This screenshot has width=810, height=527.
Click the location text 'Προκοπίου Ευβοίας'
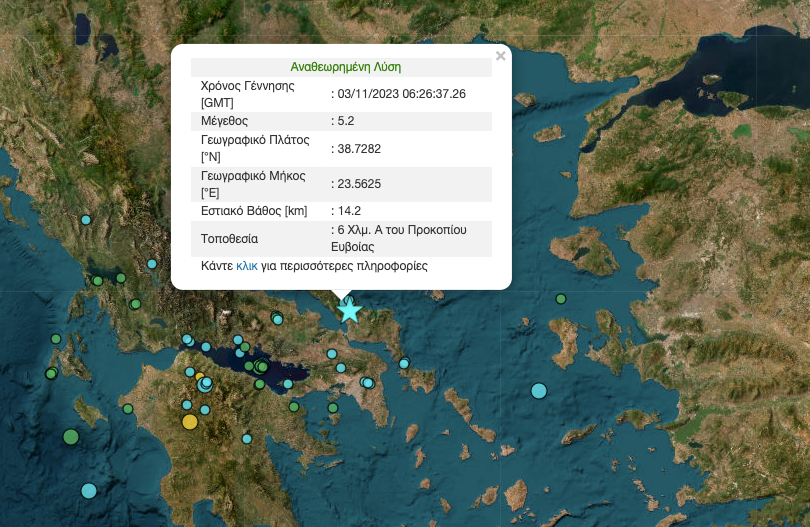(399, 238)
